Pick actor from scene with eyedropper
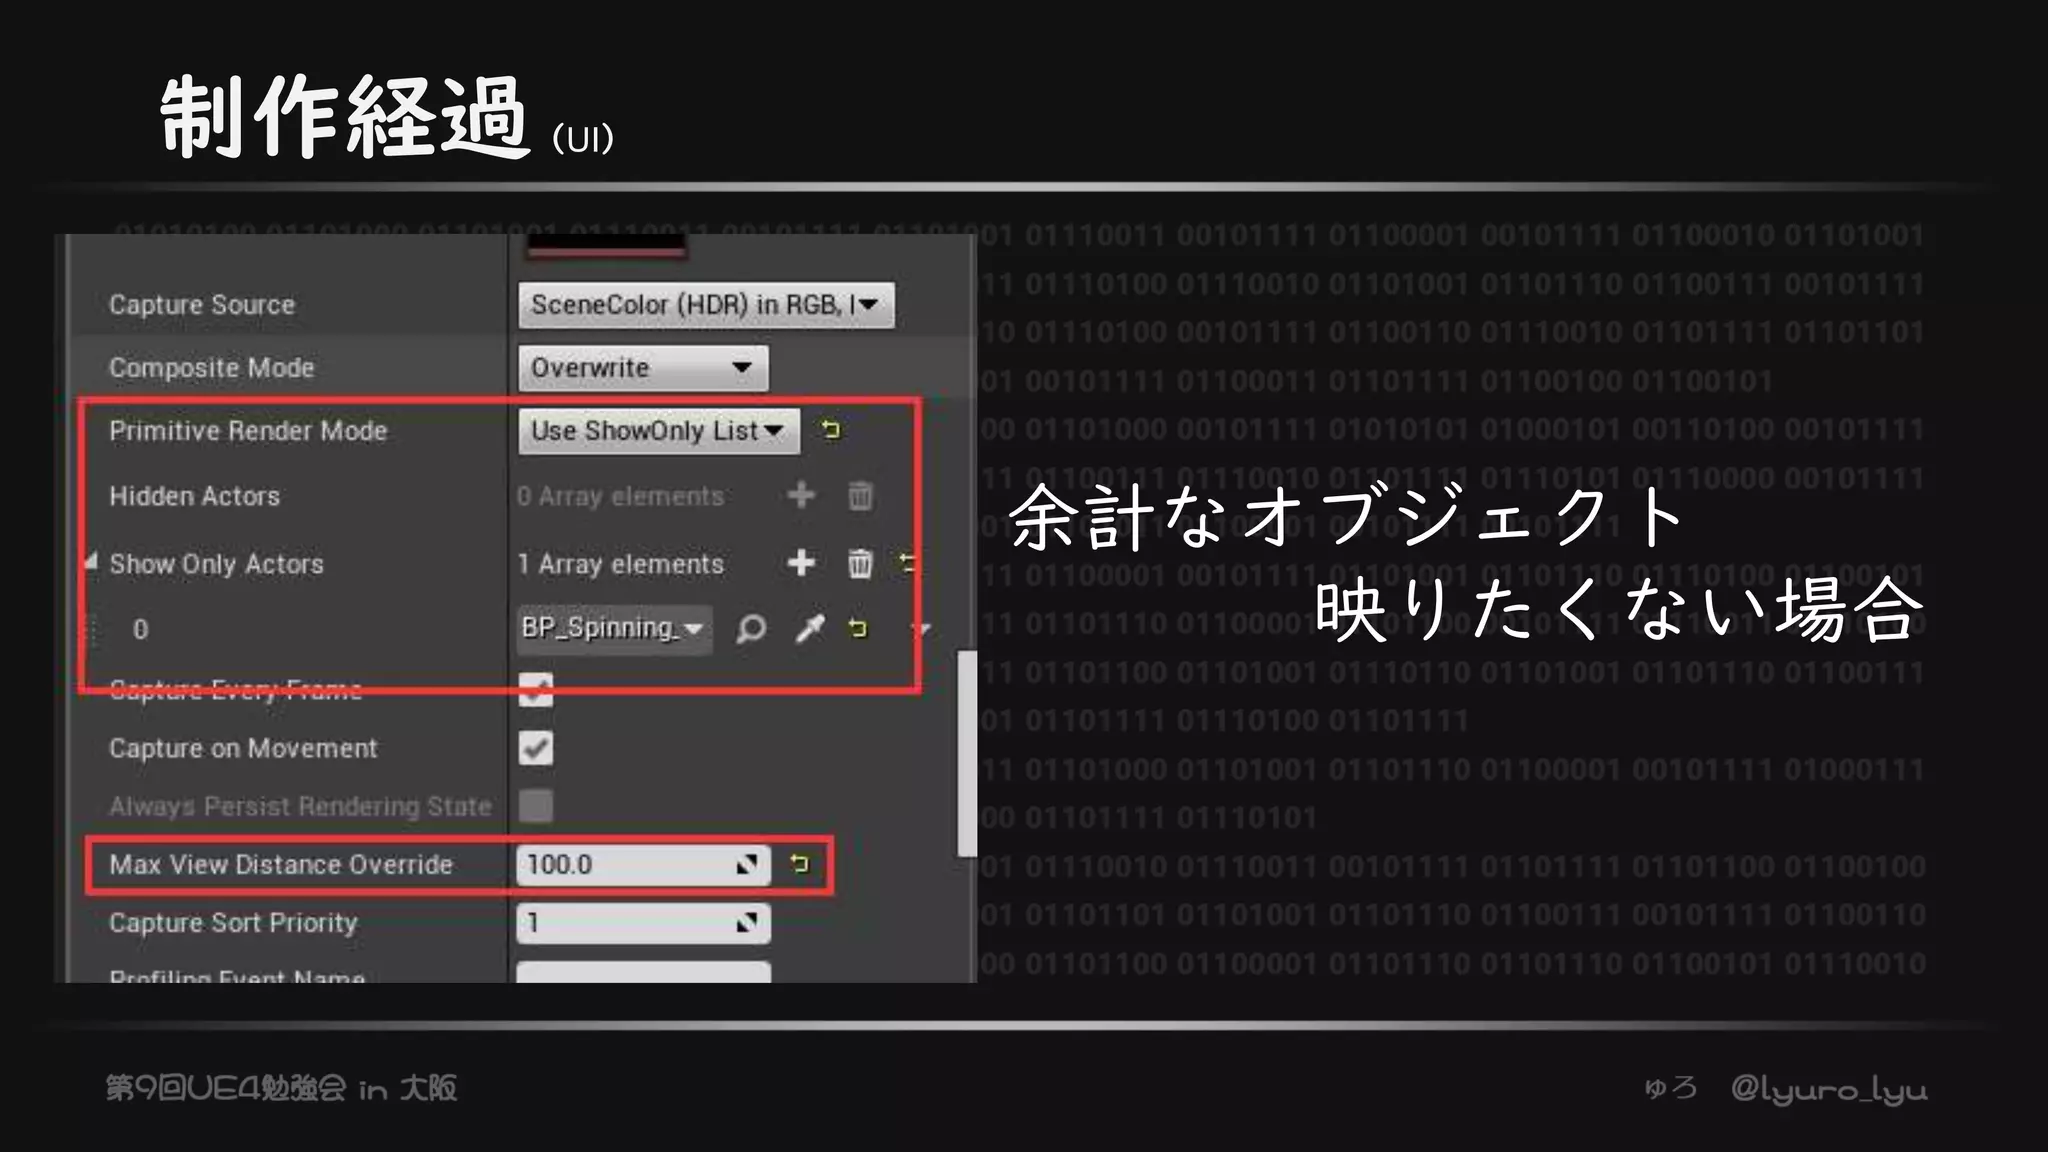The width and height of the screenshot is (2048, 1152). coord(809,628)
